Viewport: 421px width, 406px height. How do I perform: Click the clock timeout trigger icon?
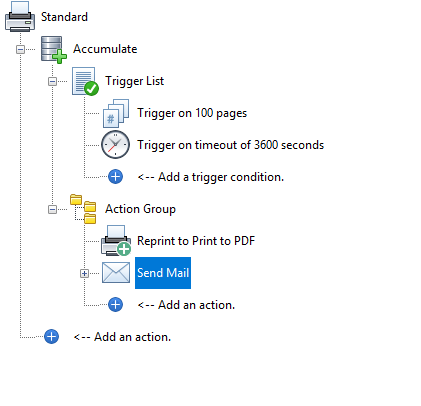(x=115, y=145)
